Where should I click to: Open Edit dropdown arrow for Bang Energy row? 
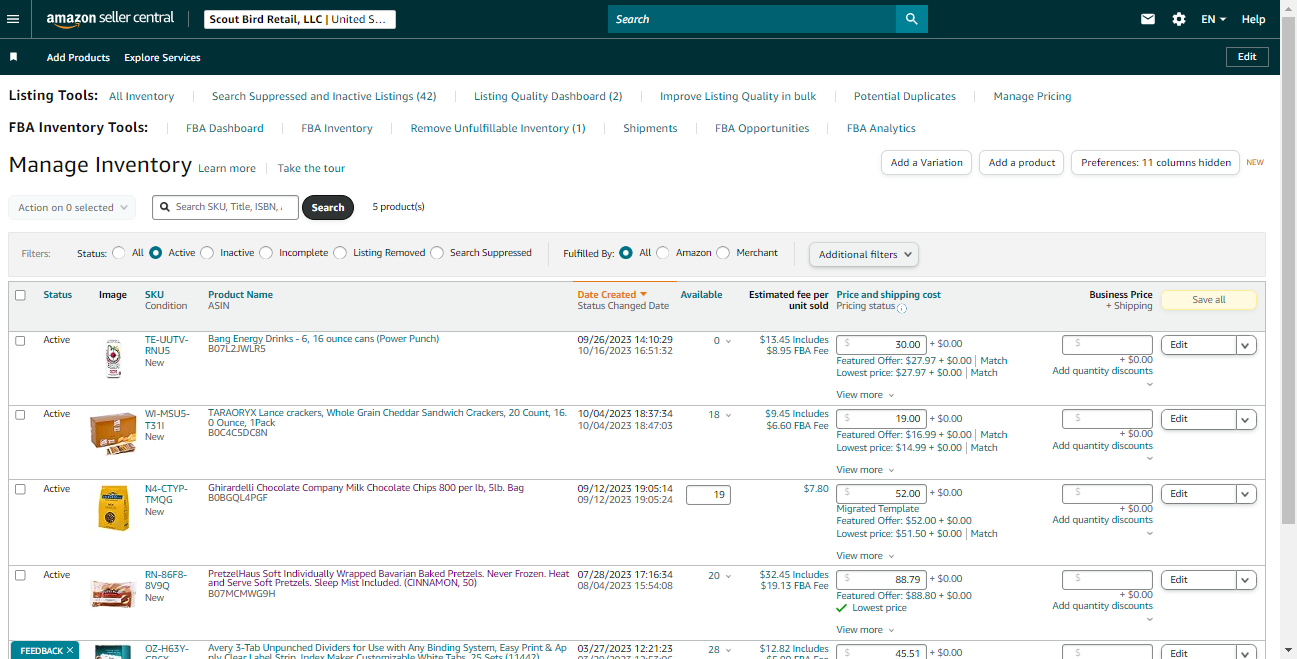(1246, 345)
